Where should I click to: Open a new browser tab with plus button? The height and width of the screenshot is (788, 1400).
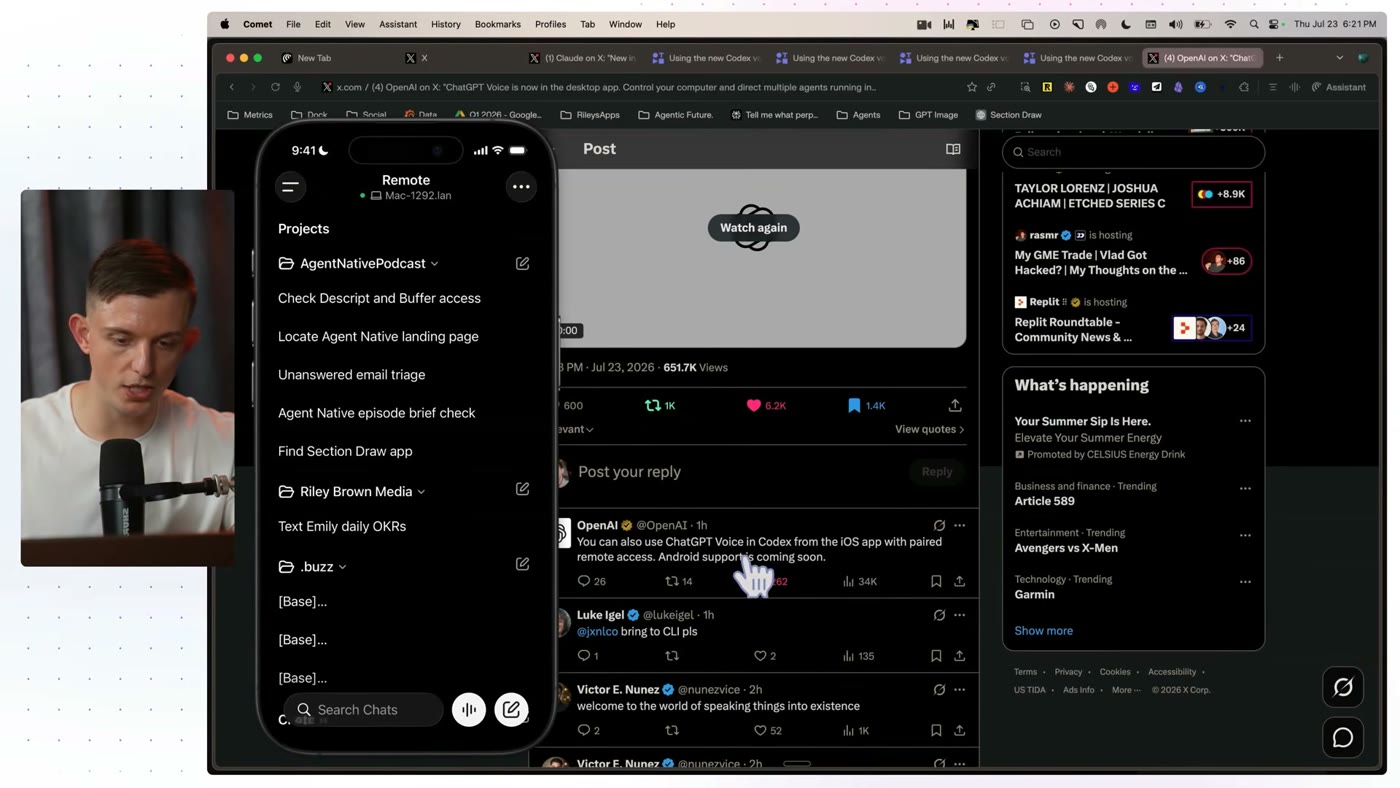(x=1279, y=58)
